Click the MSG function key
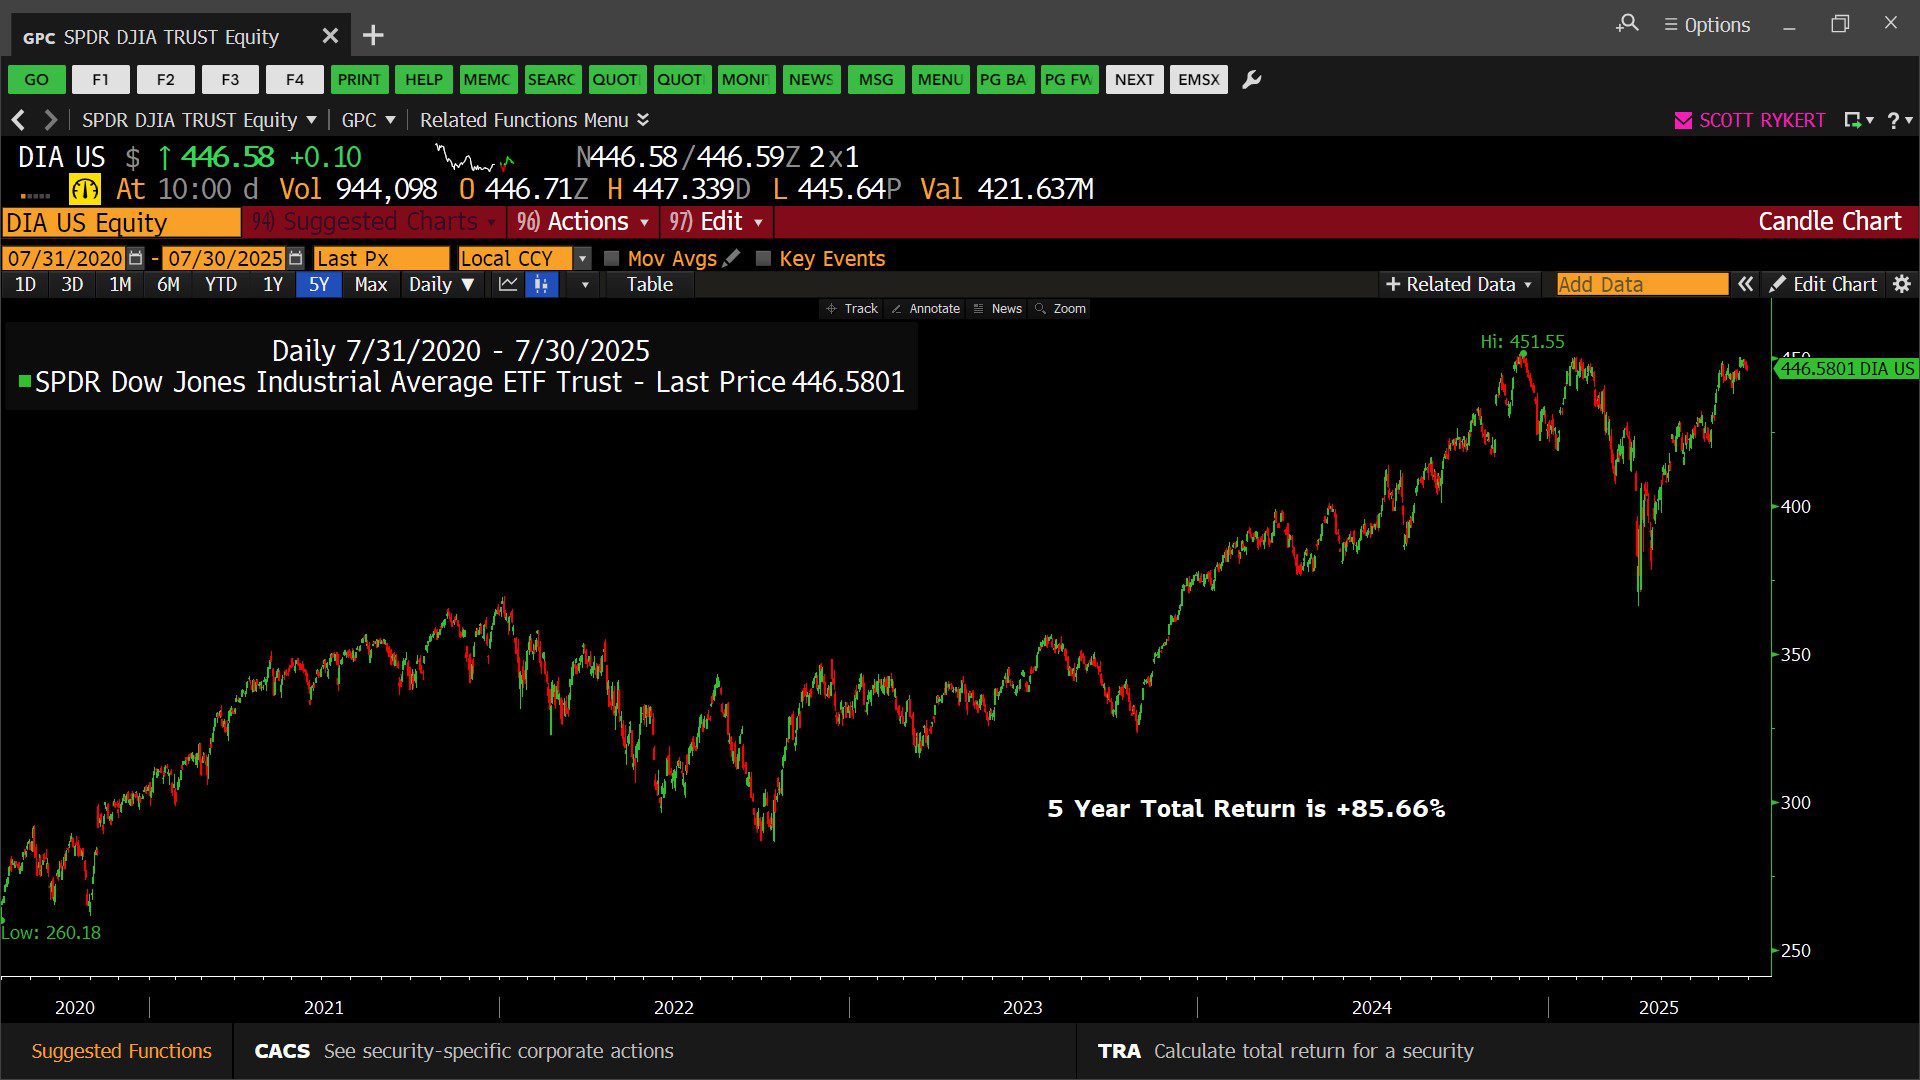The width and height of the screenshot is (1920, 1080). (x=875, y=79)
